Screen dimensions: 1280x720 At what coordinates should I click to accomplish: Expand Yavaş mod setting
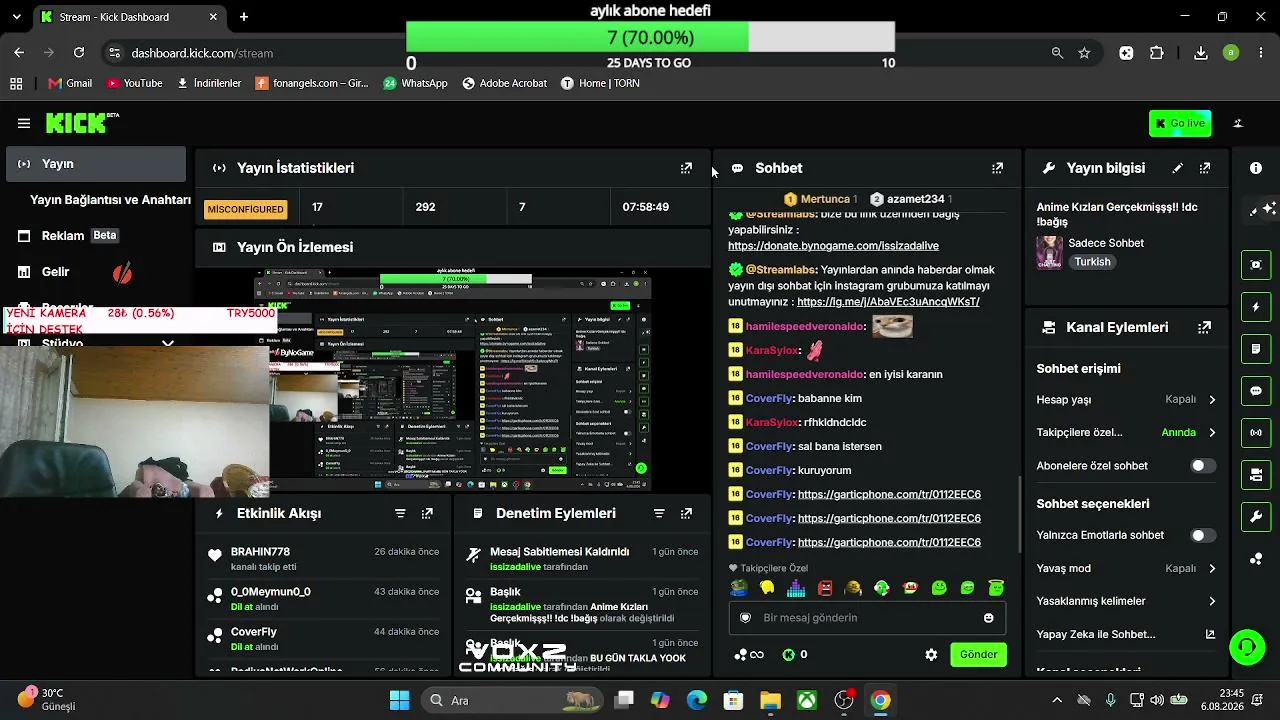[1126, 569]
